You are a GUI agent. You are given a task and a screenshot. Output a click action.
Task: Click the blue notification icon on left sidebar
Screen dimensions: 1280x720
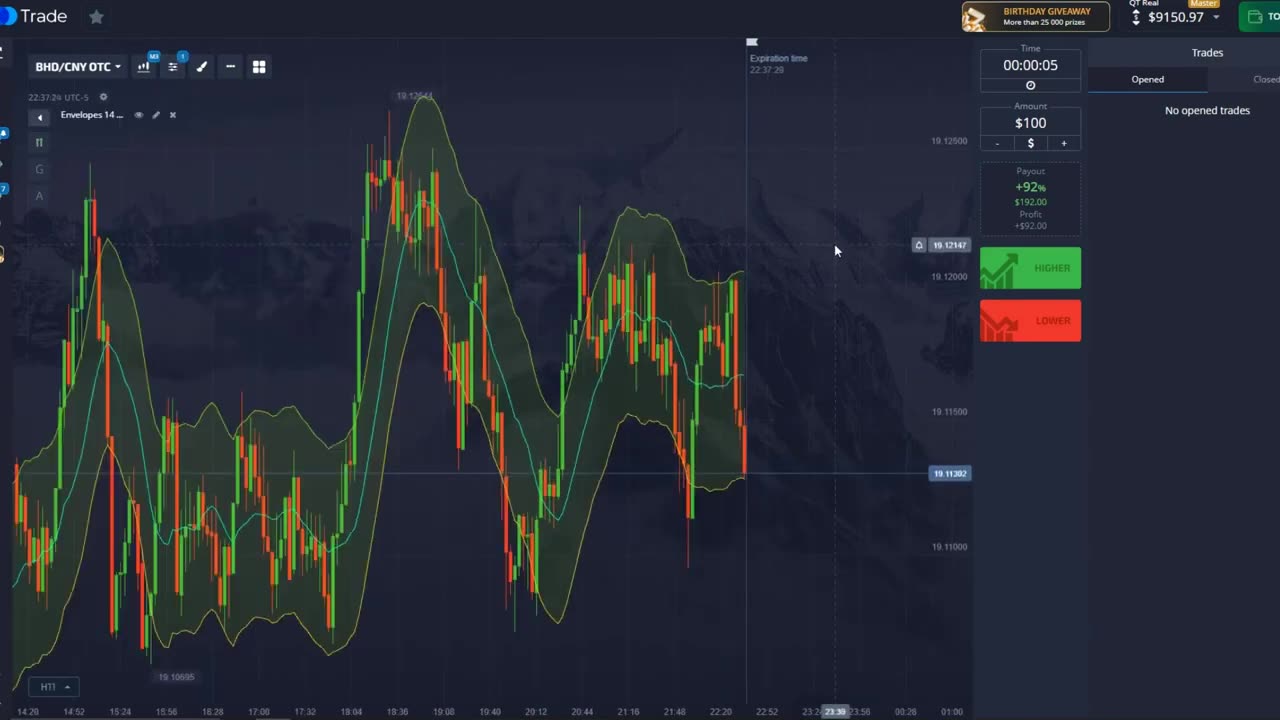point(4,133)
